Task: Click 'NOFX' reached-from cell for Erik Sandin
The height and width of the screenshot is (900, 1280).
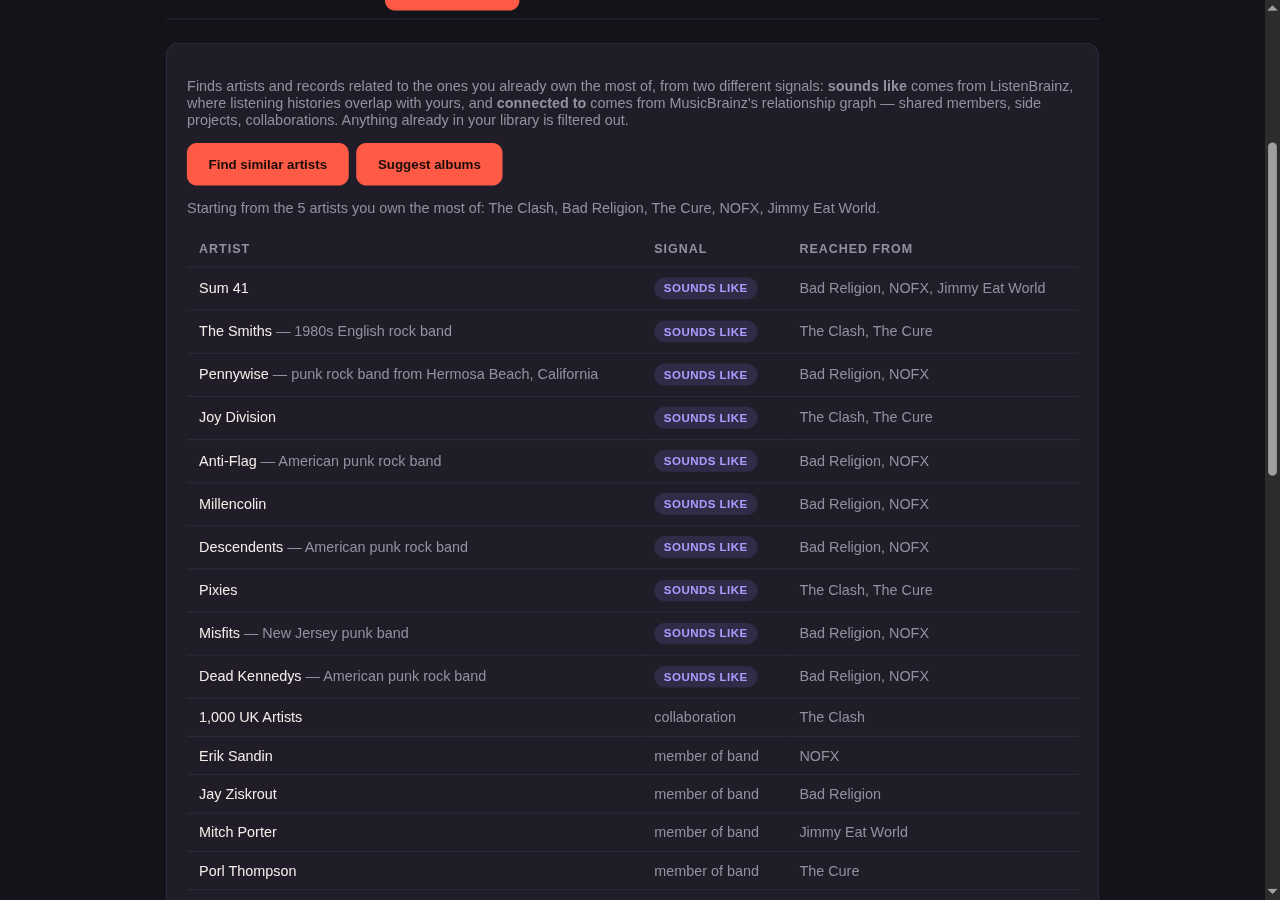Action: (819, 756)
